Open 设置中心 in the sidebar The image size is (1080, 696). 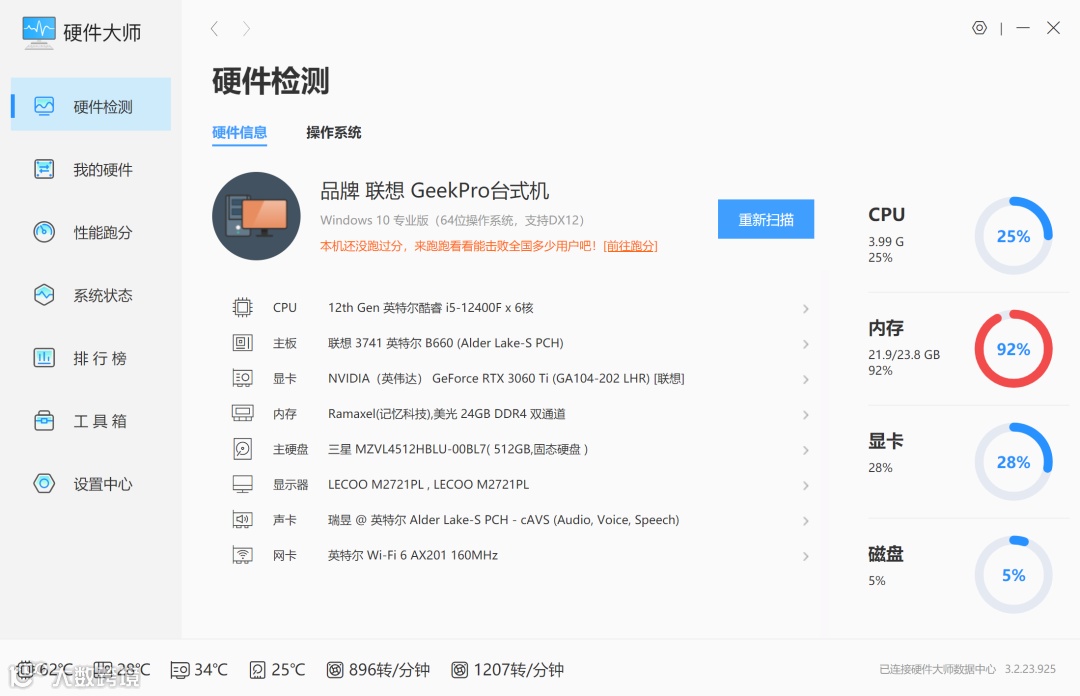[x=91, y=484]
